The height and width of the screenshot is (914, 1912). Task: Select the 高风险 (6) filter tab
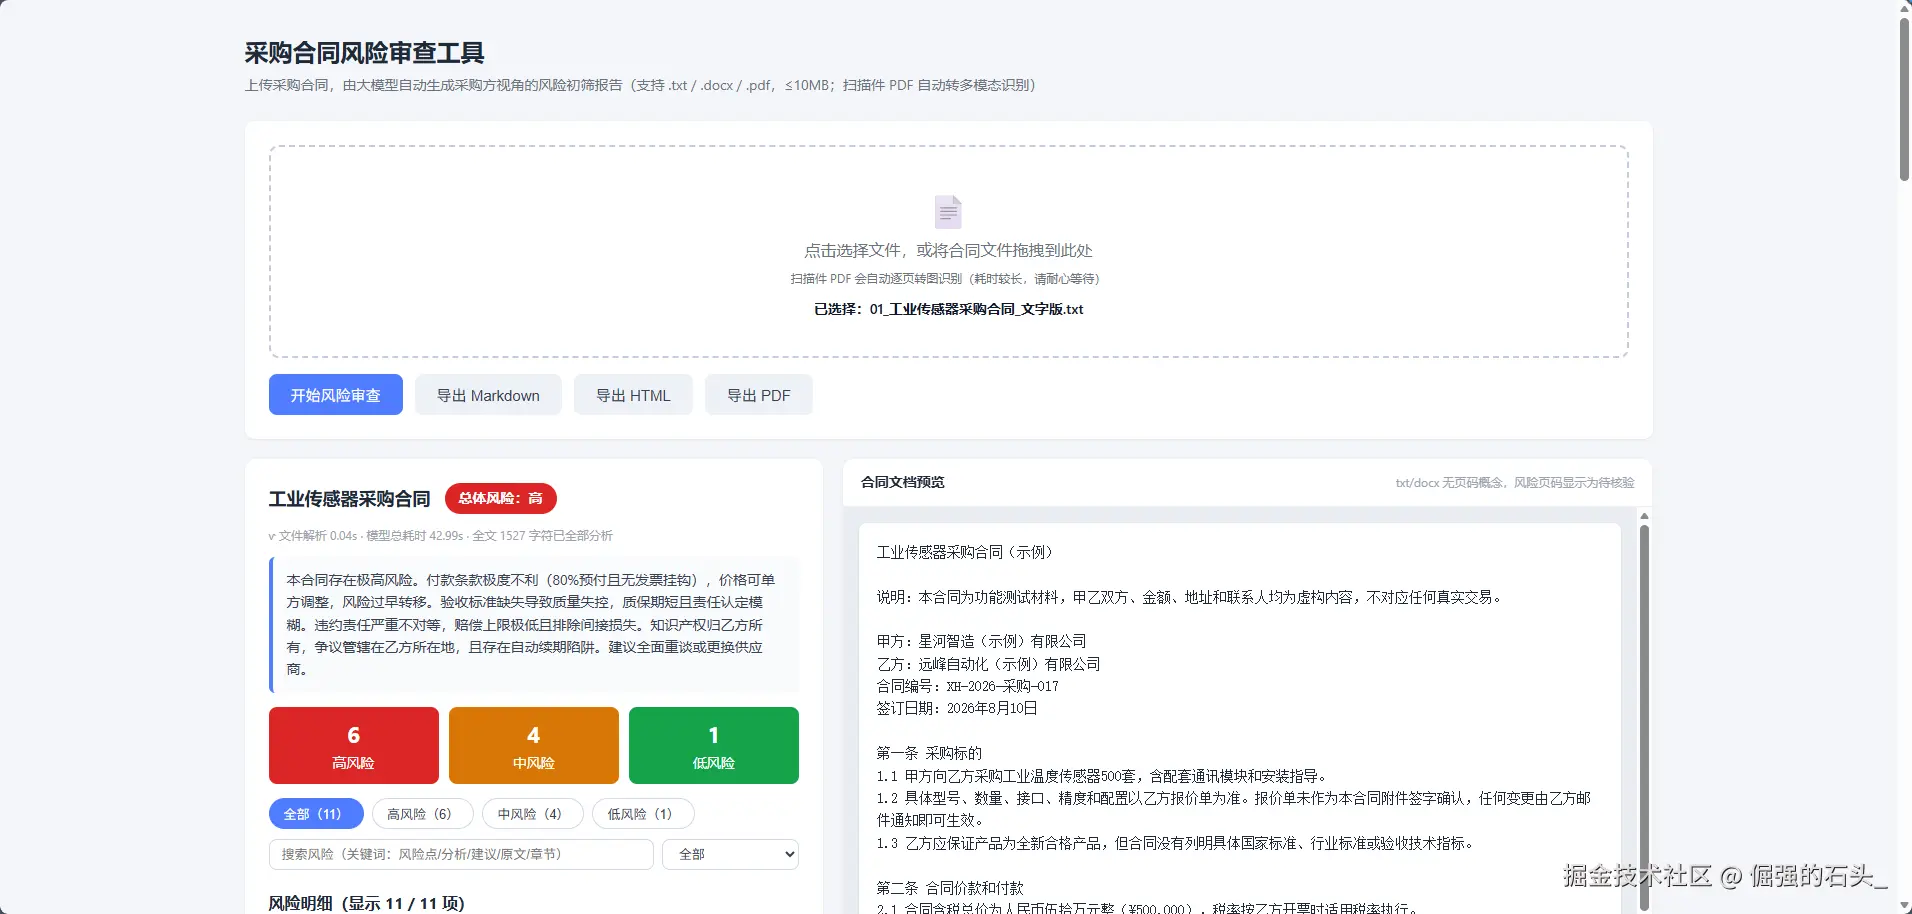pyautogui.click(x=423, y=814)
